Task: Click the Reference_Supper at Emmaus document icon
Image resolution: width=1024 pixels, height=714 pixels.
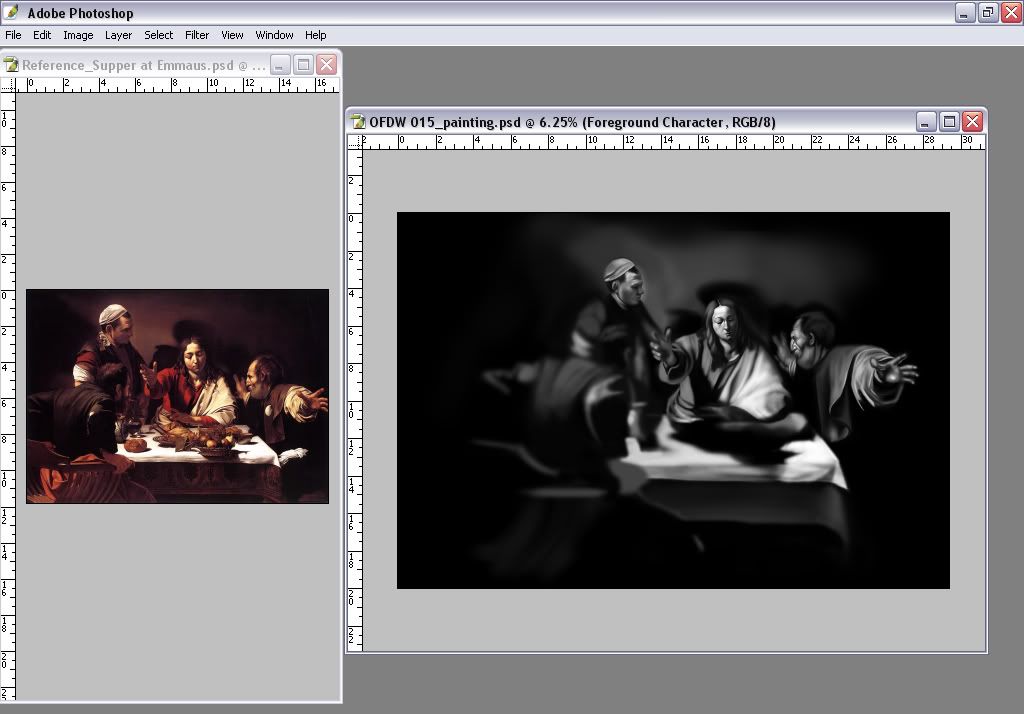Action: [12, 65]
